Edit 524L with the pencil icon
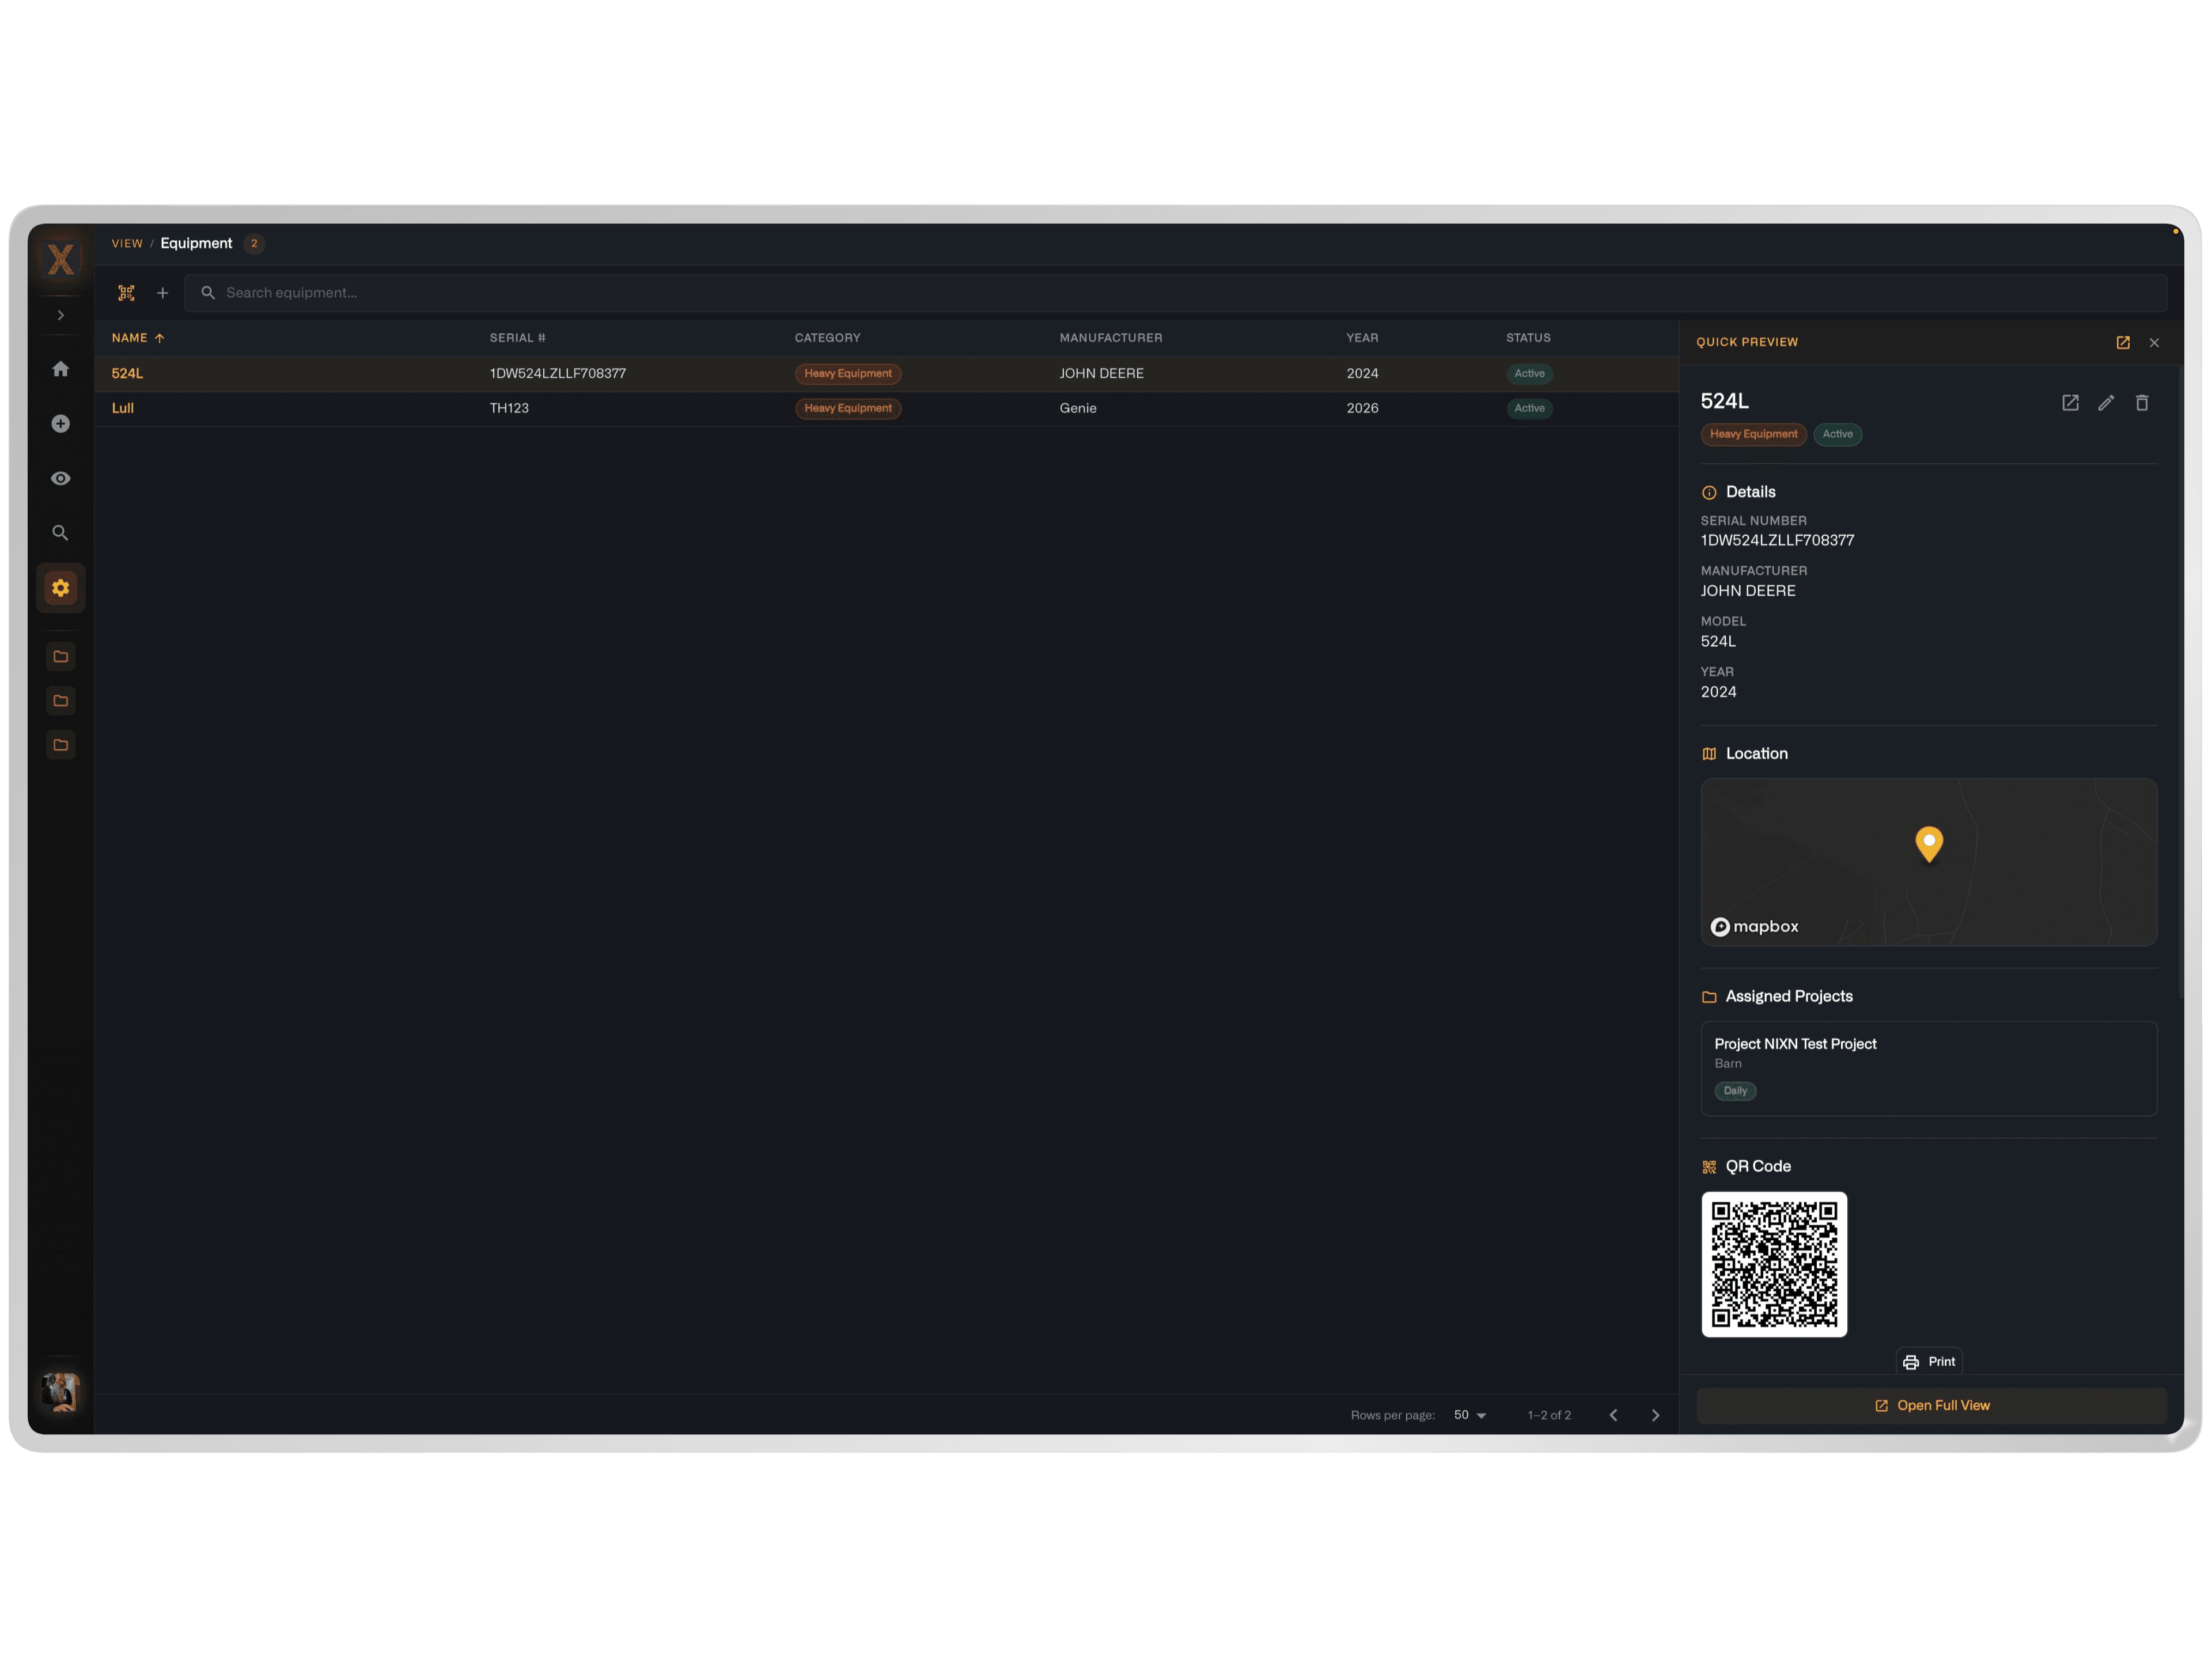2212x1659 pixels. tap(2106, 403)
